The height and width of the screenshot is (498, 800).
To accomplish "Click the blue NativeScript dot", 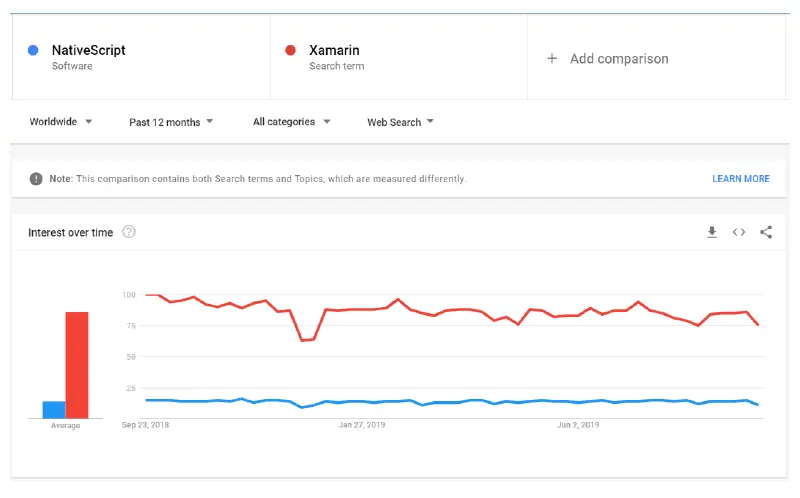I will pyautogui.click(x=33, y=50).
